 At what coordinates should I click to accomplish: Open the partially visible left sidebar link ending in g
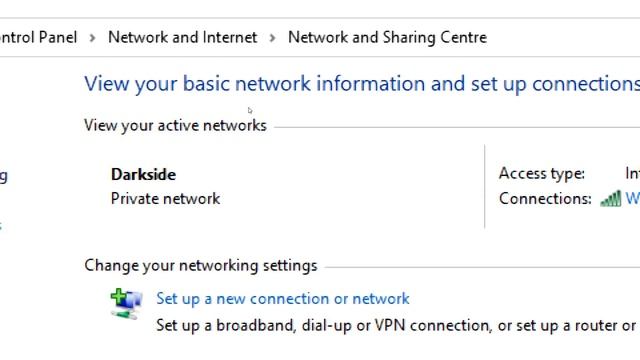[3, 176]
